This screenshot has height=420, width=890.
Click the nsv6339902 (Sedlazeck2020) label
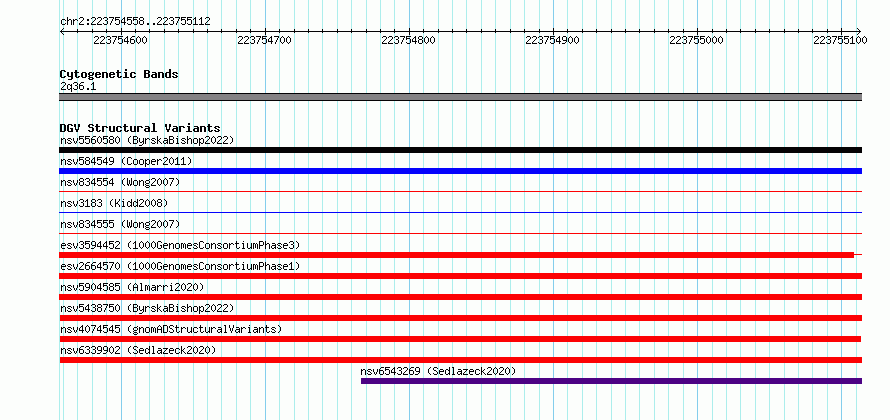[x=138, y=350]
